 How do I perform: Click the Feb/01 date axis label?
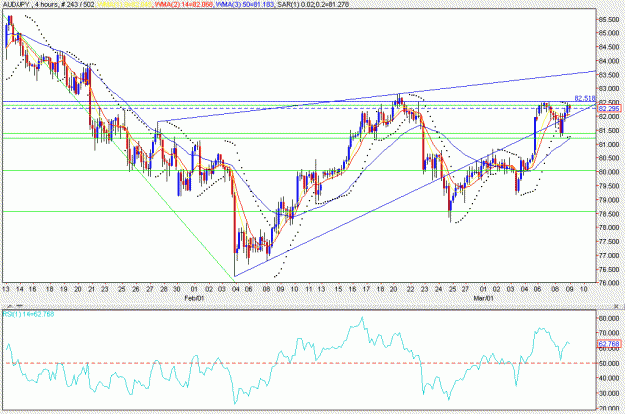(x=194, y=298)
